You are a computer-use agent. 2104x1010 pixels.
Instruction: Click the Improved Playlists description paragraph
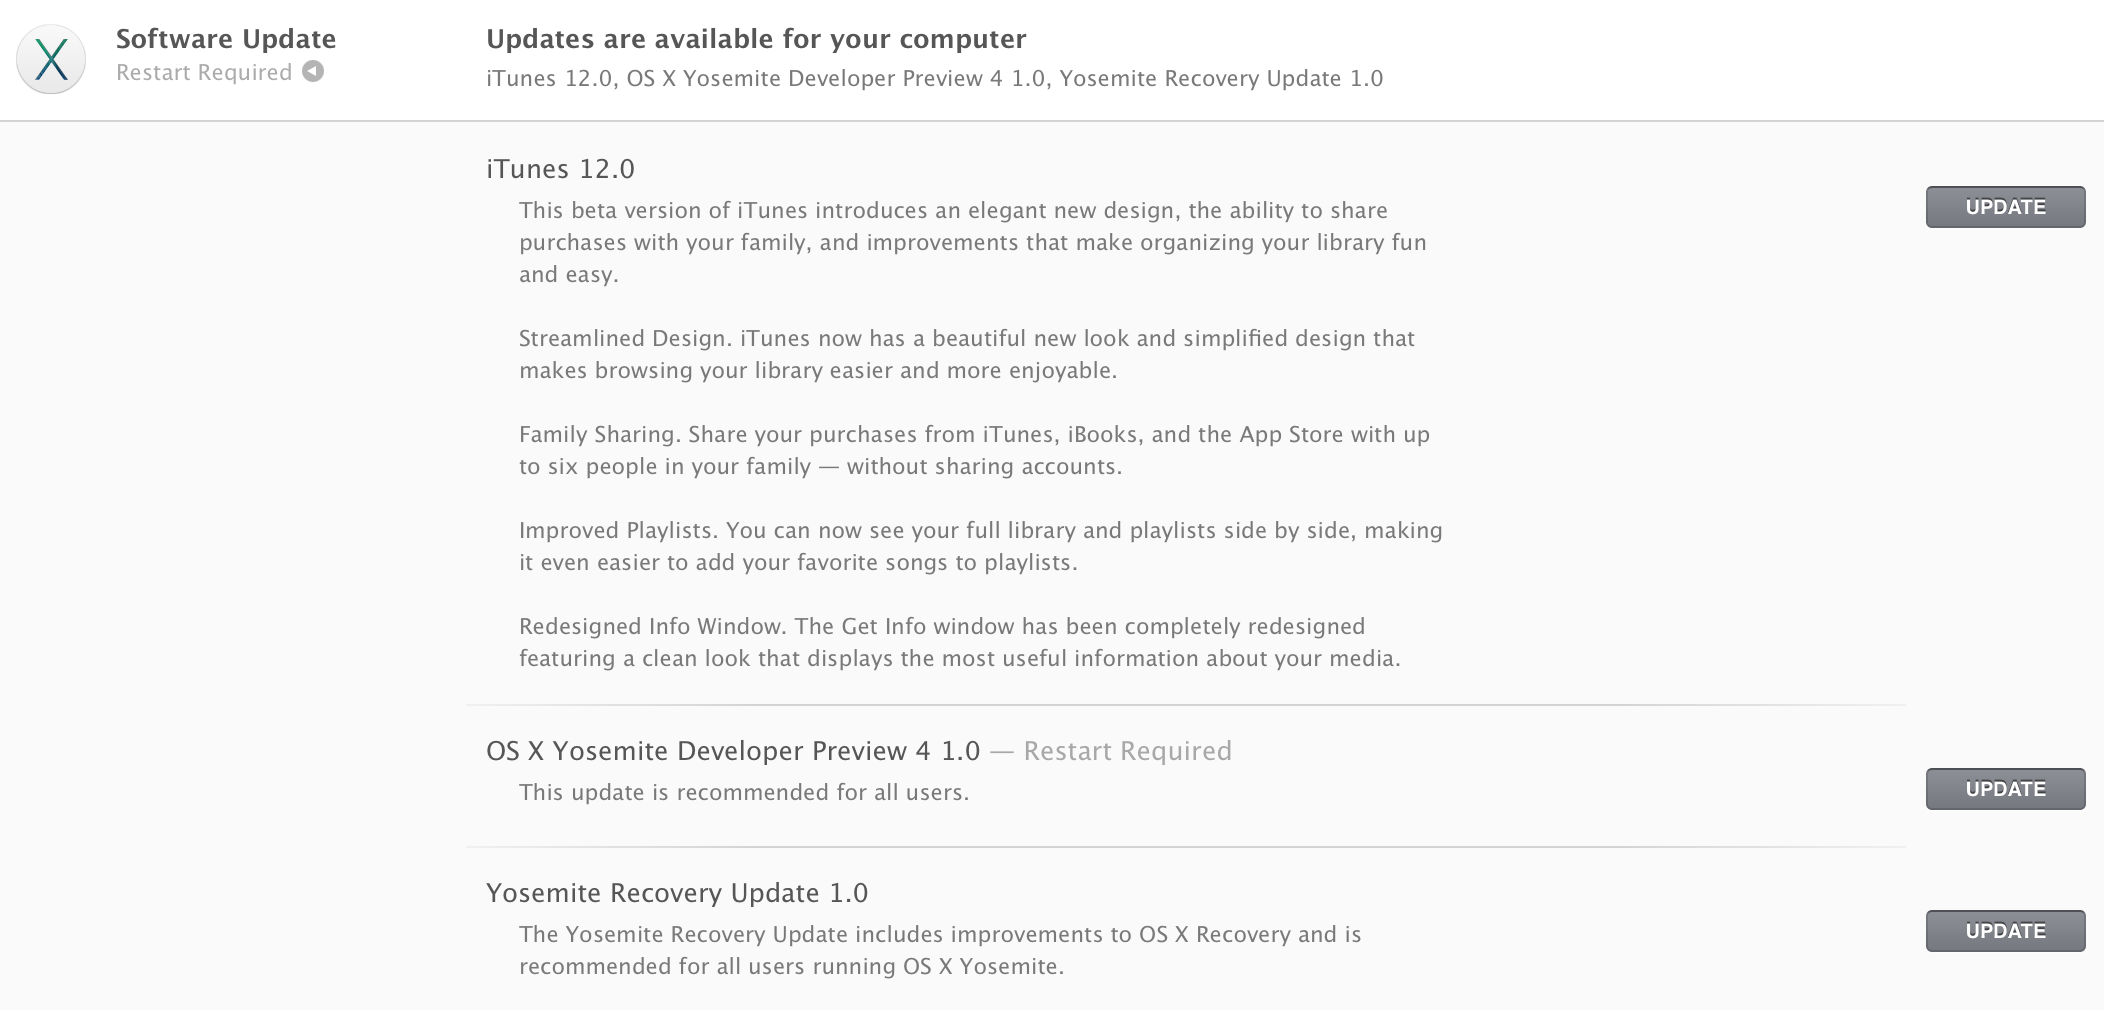[x=980, y=546]
